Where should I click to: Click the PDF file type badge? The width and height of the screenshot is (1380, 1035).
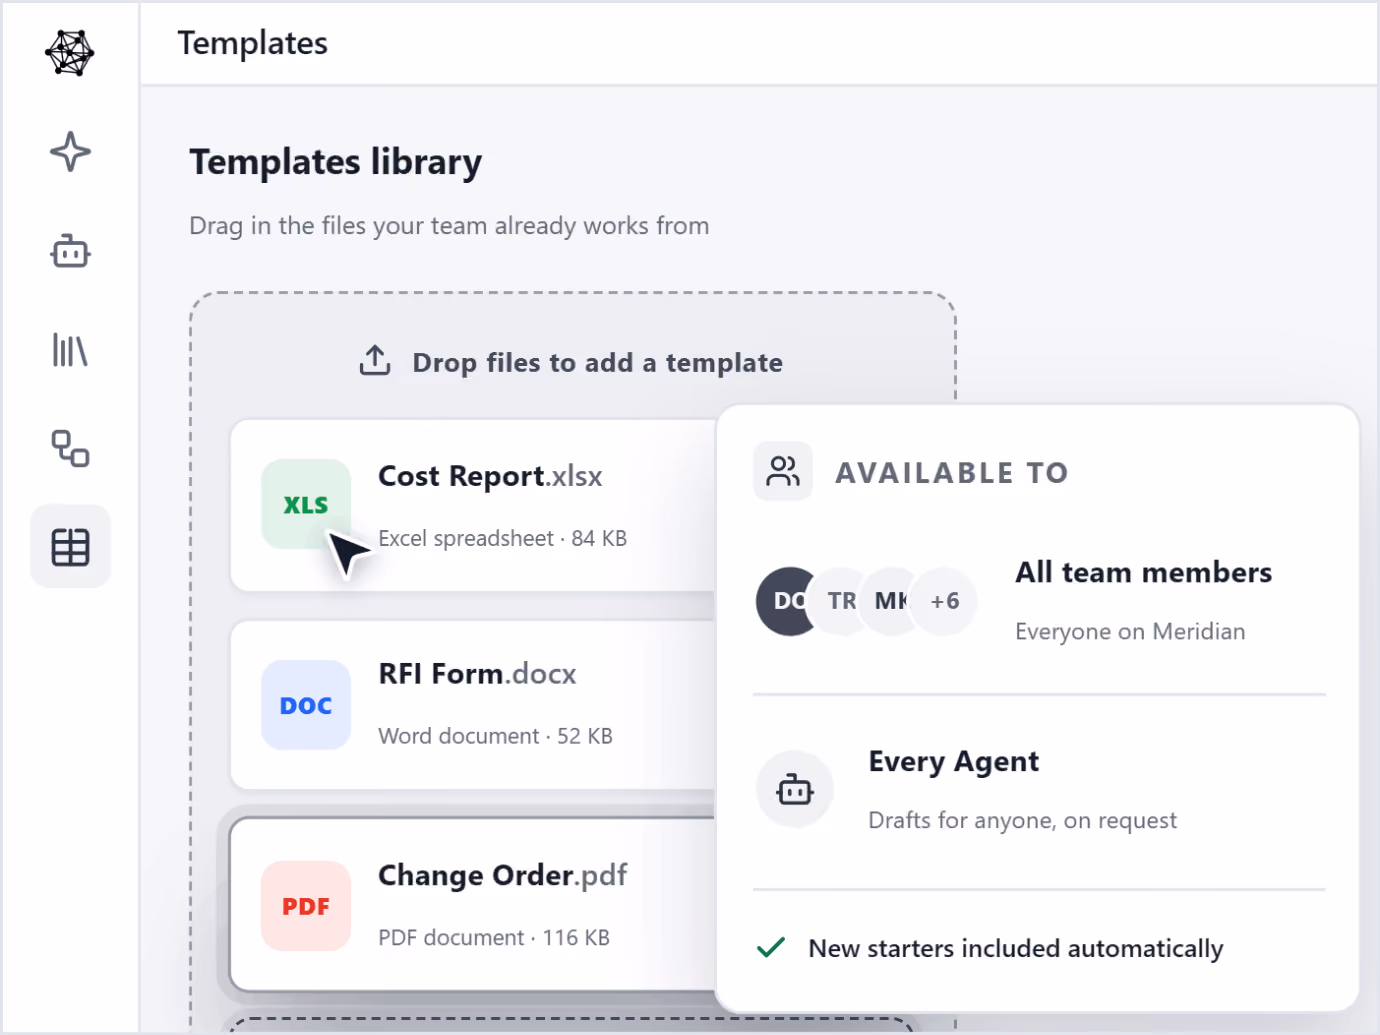pos(306,906)
